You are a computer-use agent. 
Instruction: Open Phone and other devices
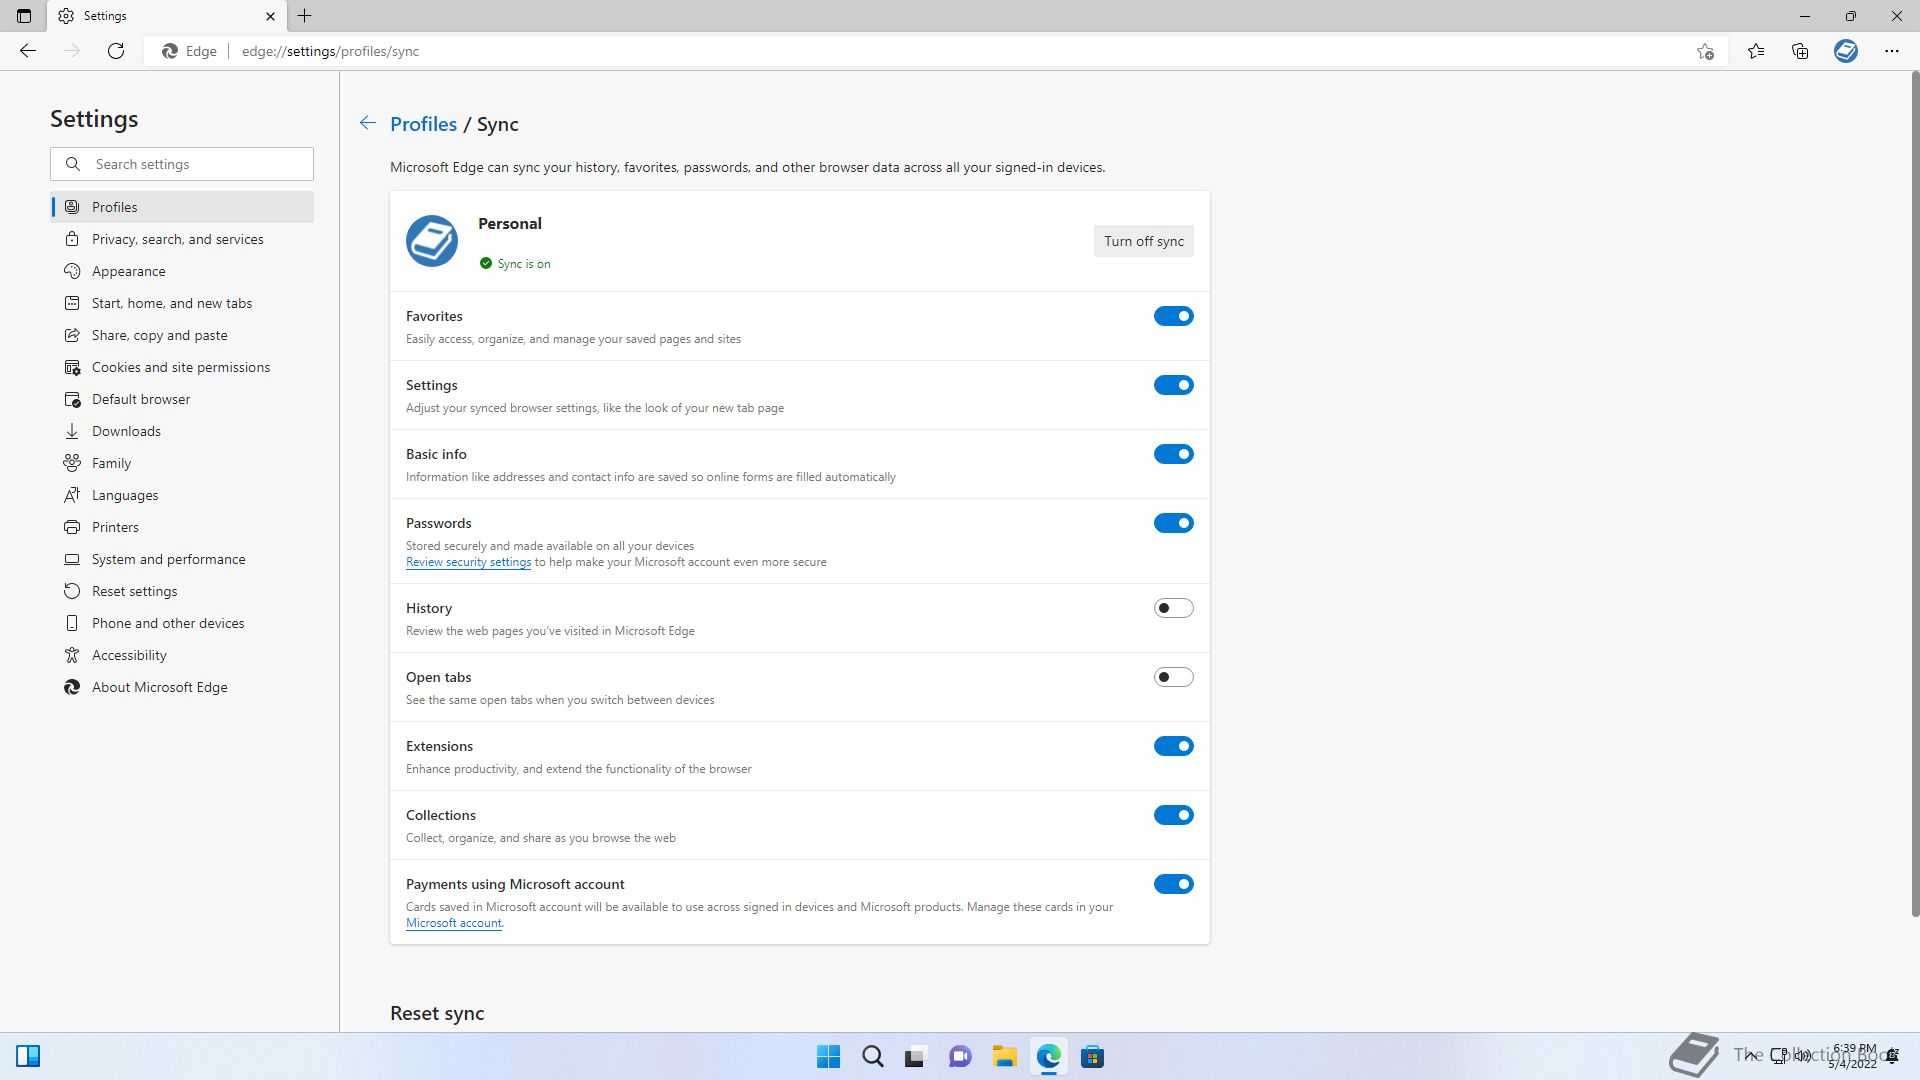point(182,623)
